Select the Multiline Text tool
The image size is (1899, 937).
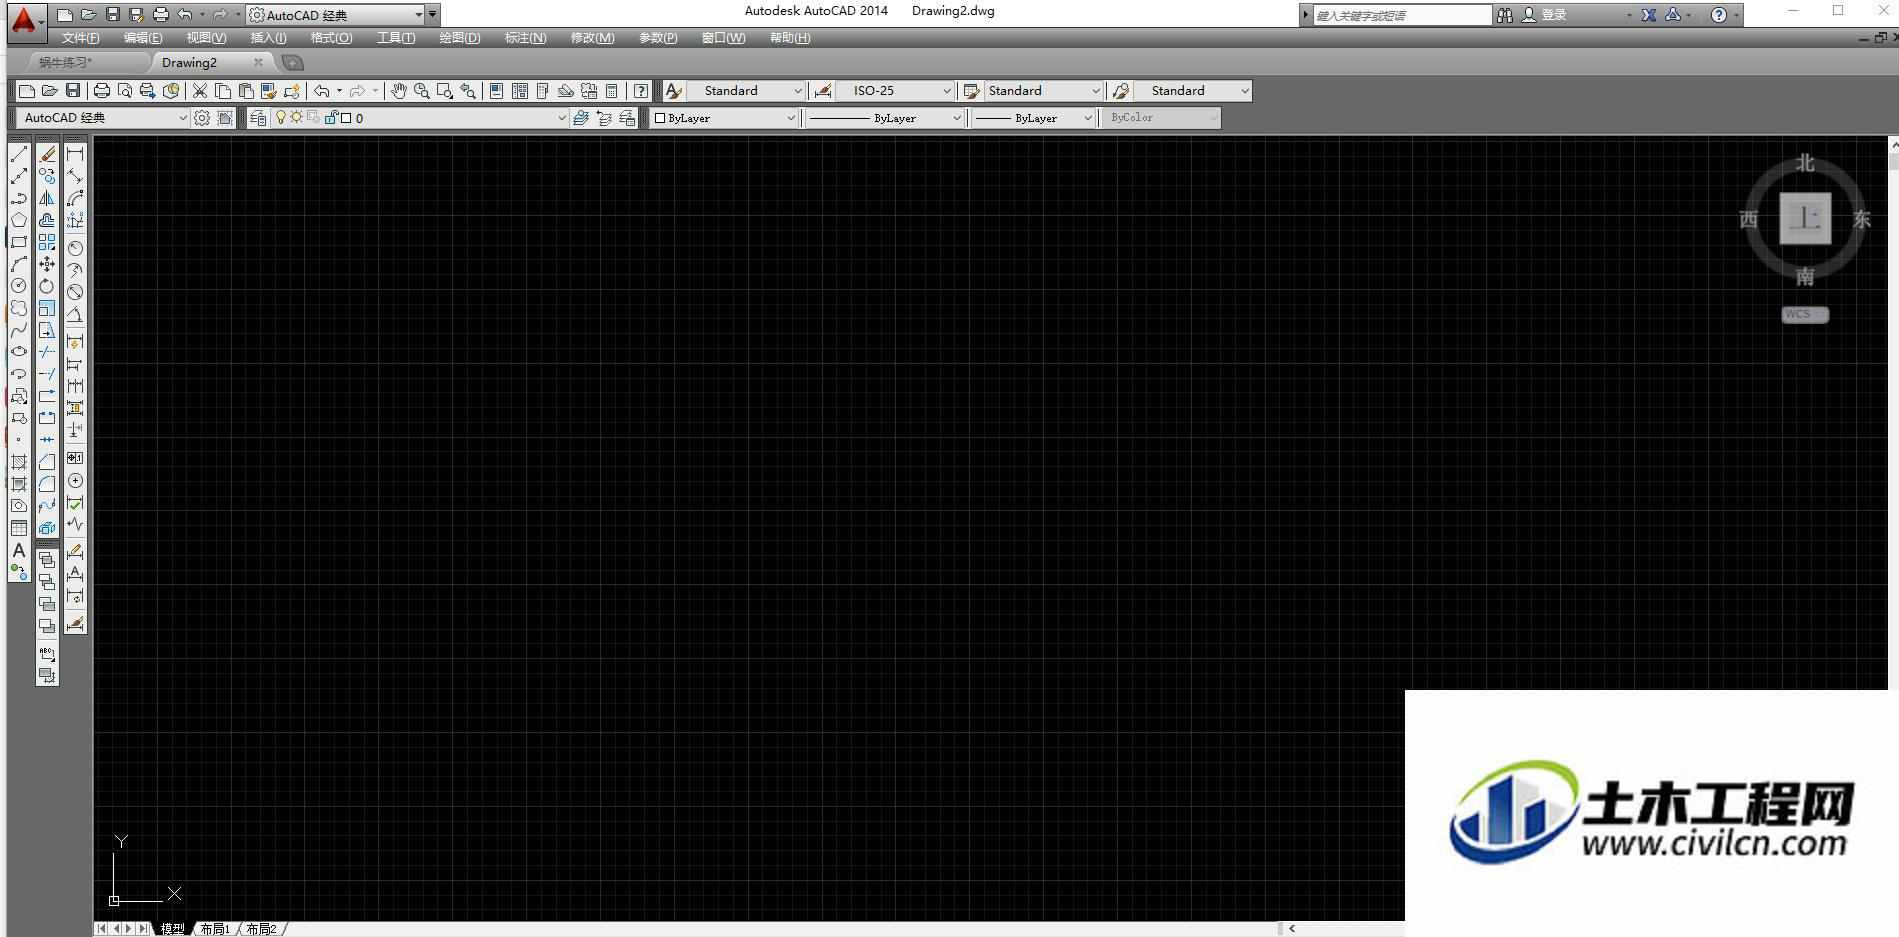click(x=19, y=550)
